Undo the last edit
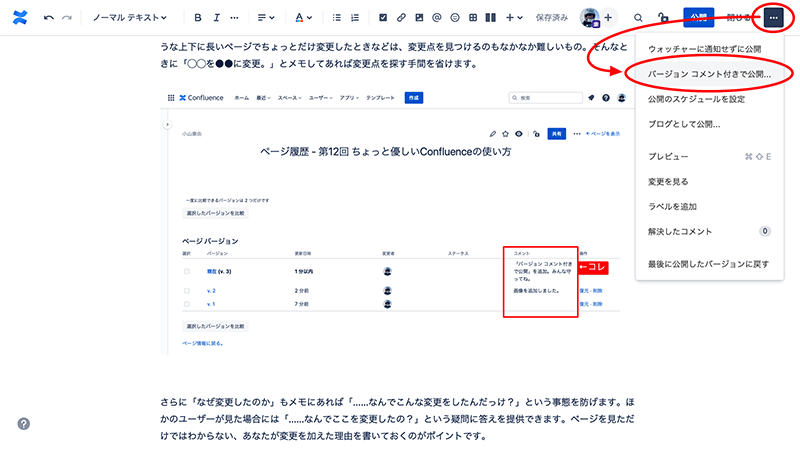 click(x=48, y=18)
